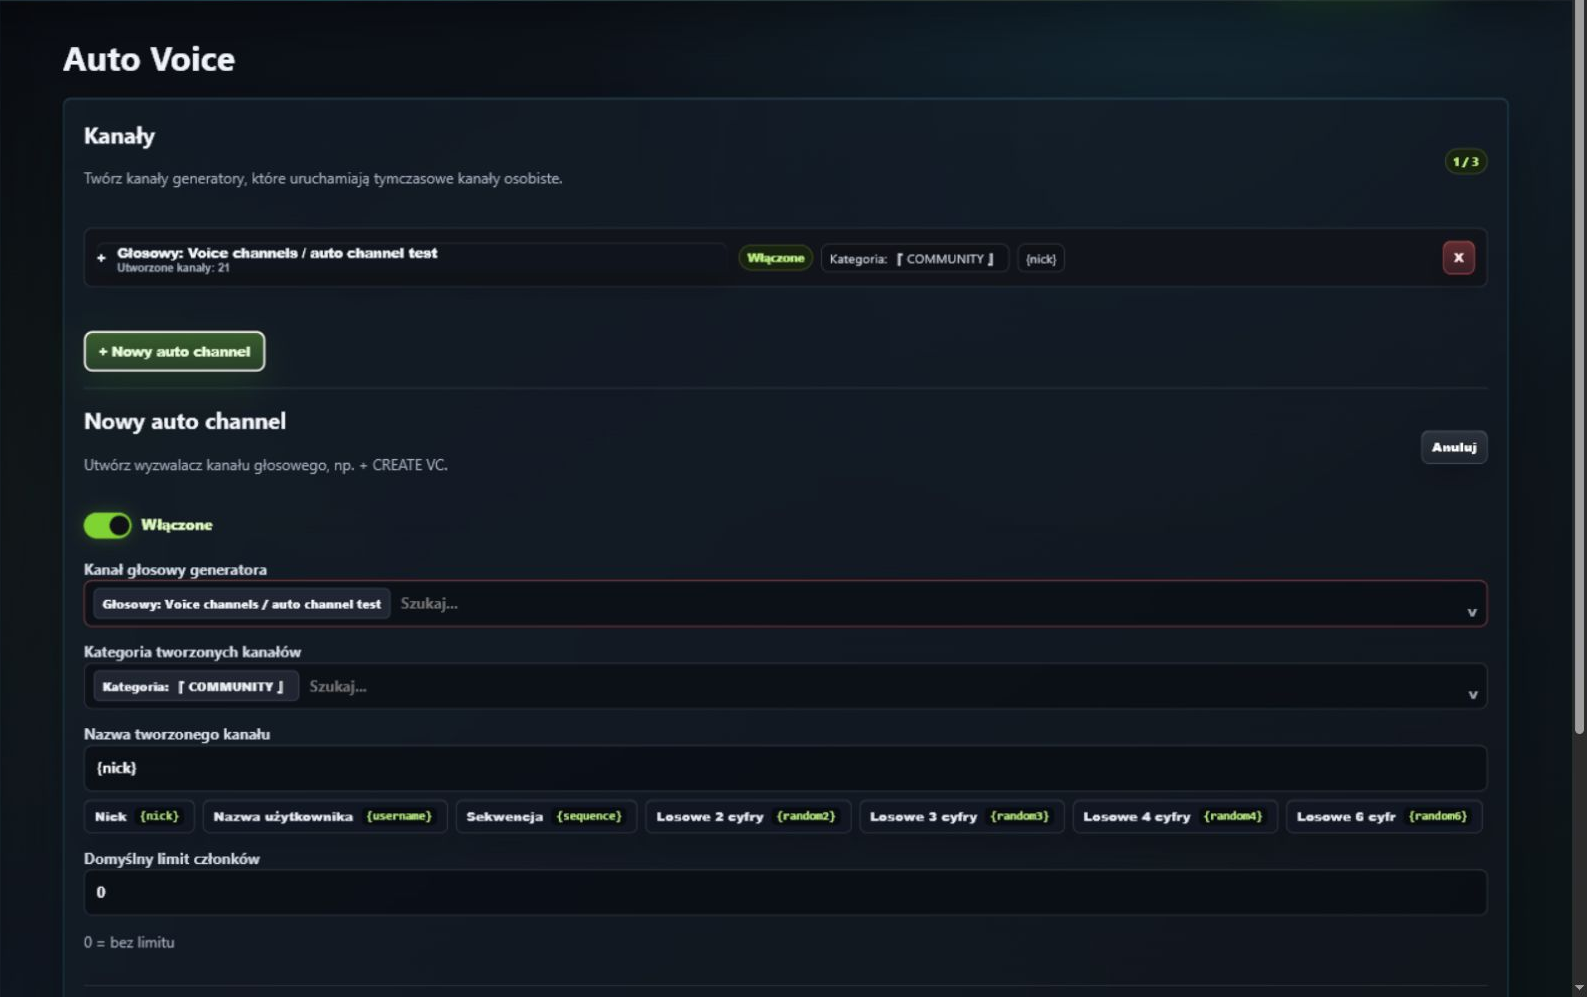Delete the existing auto channel with red X
This screenshot has width=1587, height=997.
click(x=1458, y=258)
